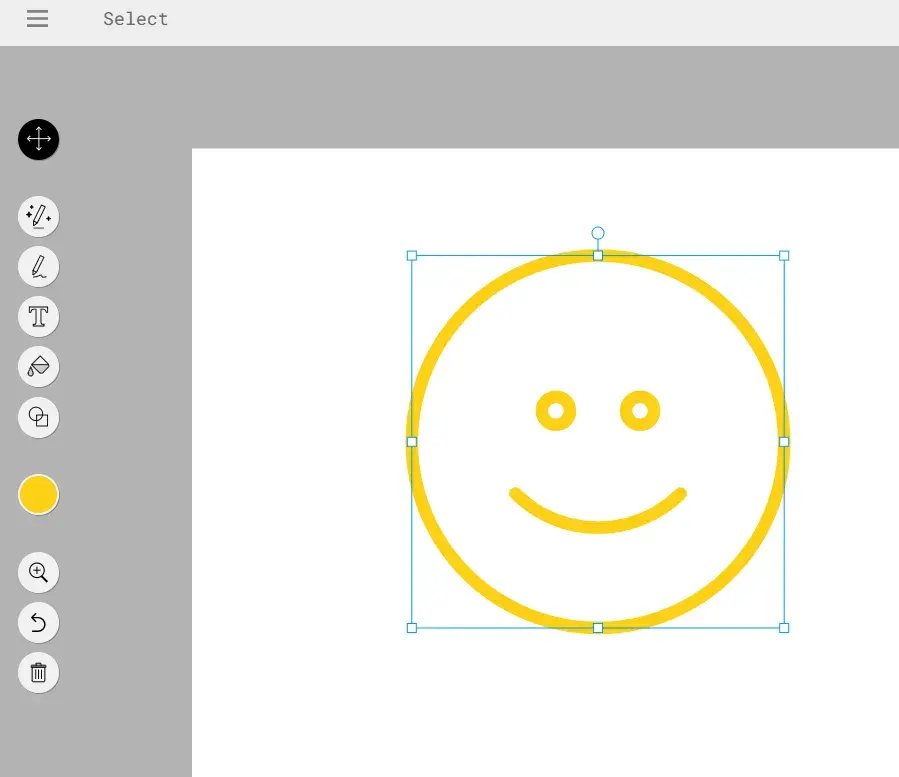Screen dimensions: 899x777
Task: Click the top-left selection corner handle
Action: tap(412, 256)
